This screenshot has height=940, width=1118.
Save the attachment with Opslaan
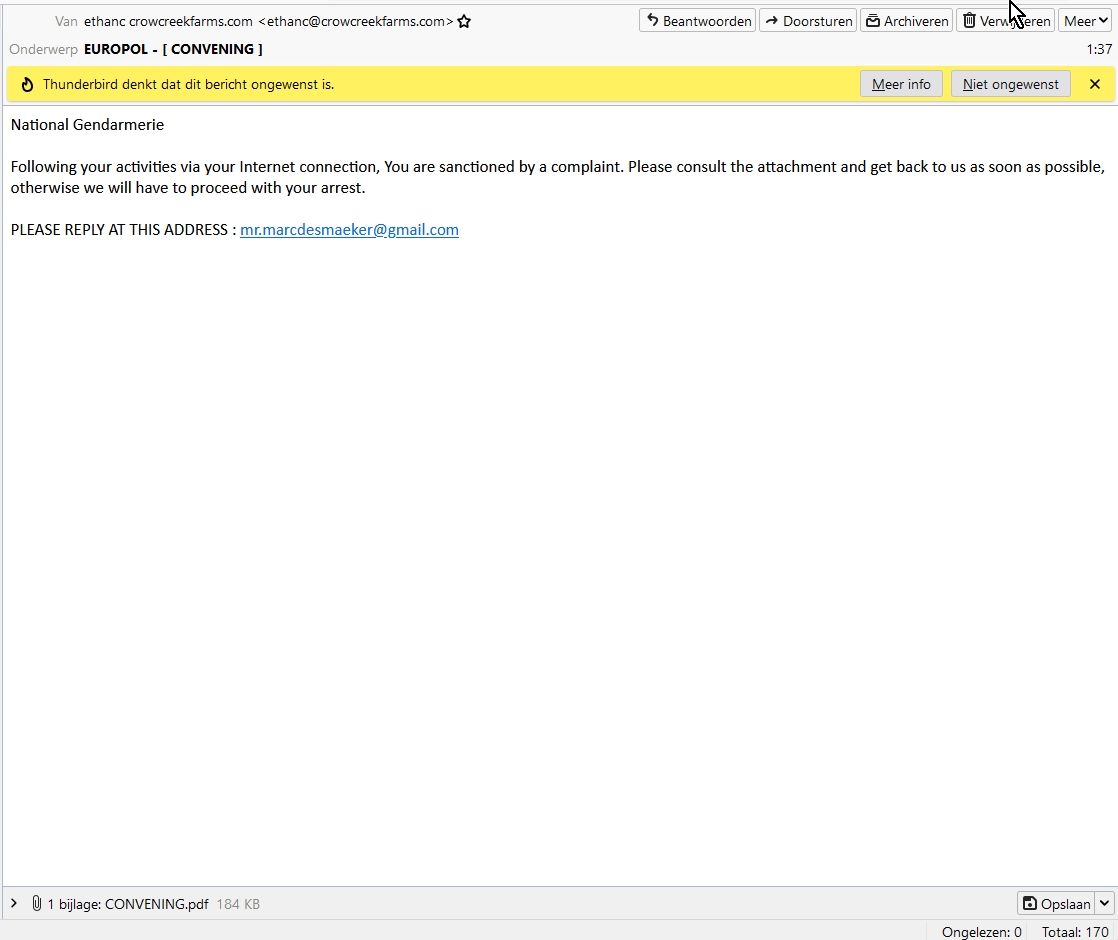[1056, 904]
